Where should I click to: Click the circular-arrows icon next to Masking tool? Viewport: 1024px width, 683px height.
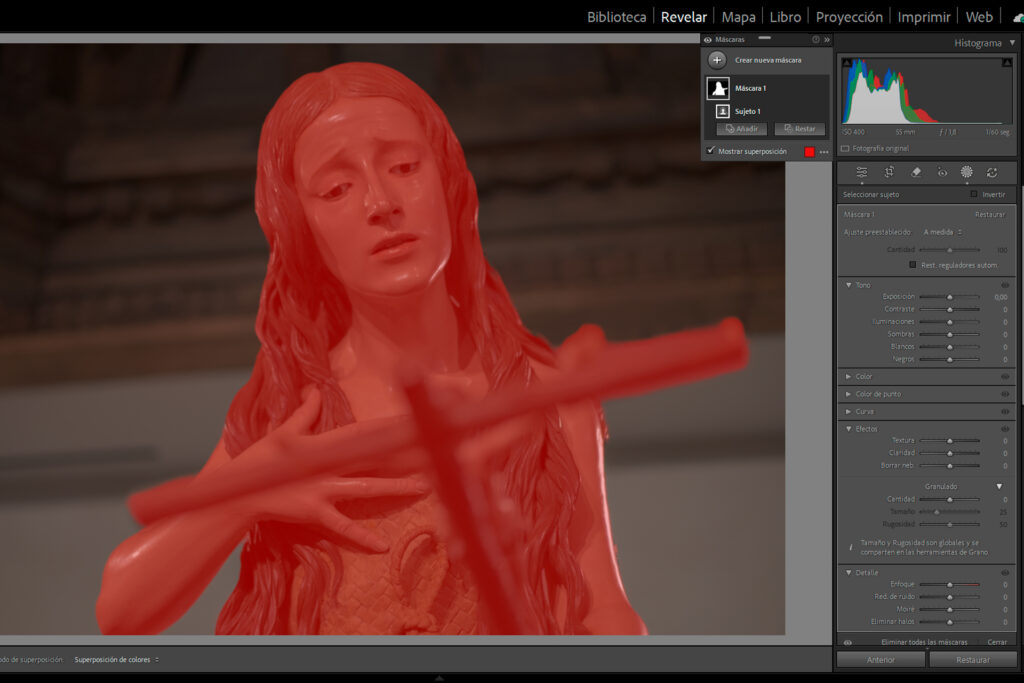[x=992, y=172]
